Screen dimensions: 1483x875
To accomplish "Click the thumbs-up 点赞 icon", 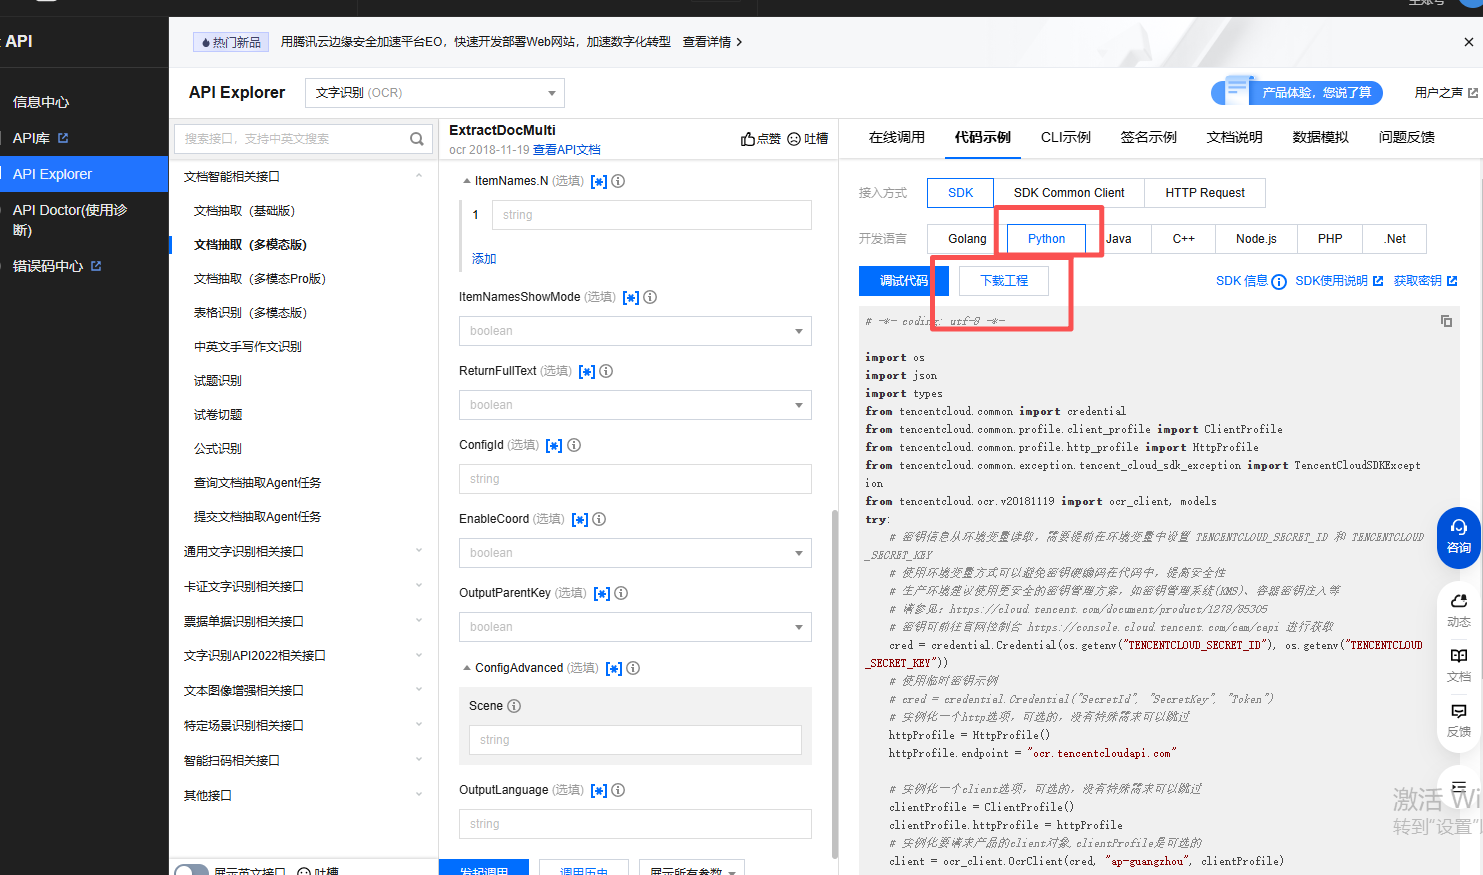I will pos(748,139).
